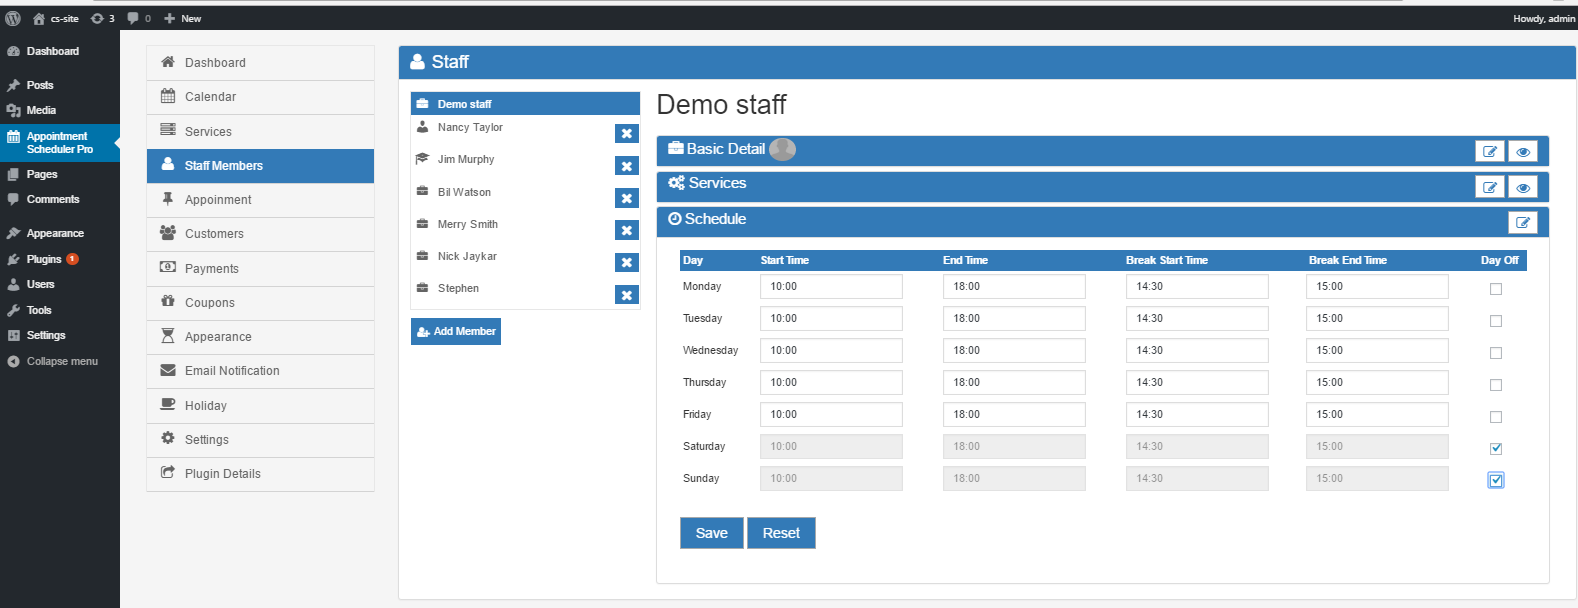Expand the Schedule section header
1578x608 pixels.
[715, 219]
